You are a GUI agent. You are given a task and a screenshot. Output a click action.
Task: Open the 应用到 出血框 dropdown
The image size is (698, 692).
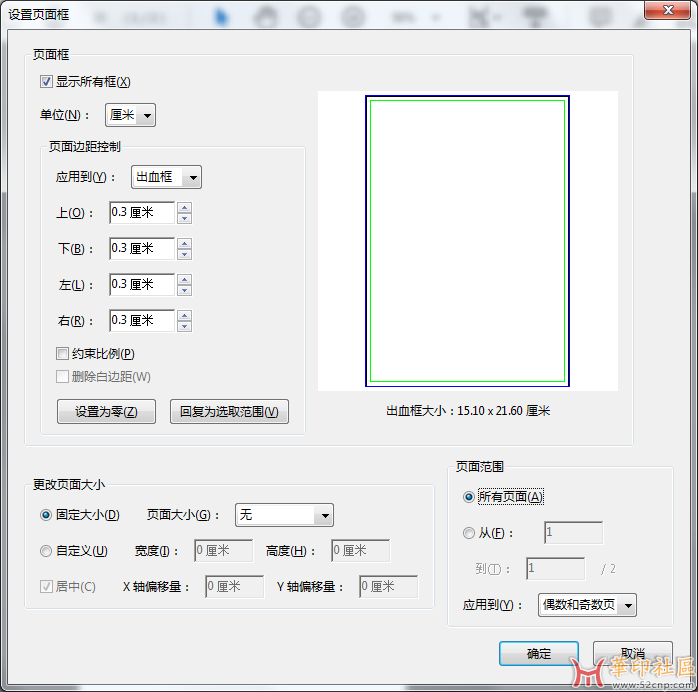166,177
